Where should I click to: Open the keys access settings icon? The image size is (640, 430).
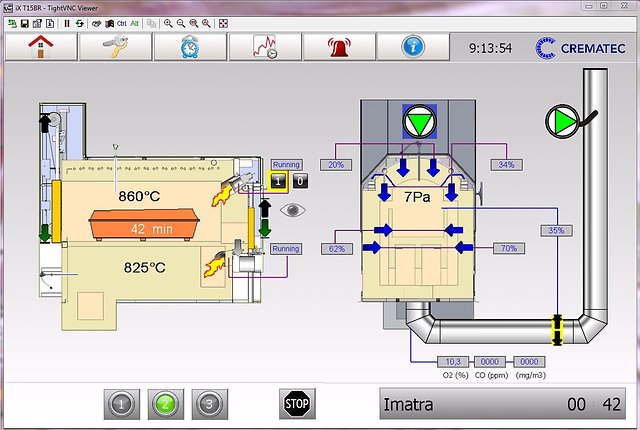pyautogui.click(x=116, y=47)
